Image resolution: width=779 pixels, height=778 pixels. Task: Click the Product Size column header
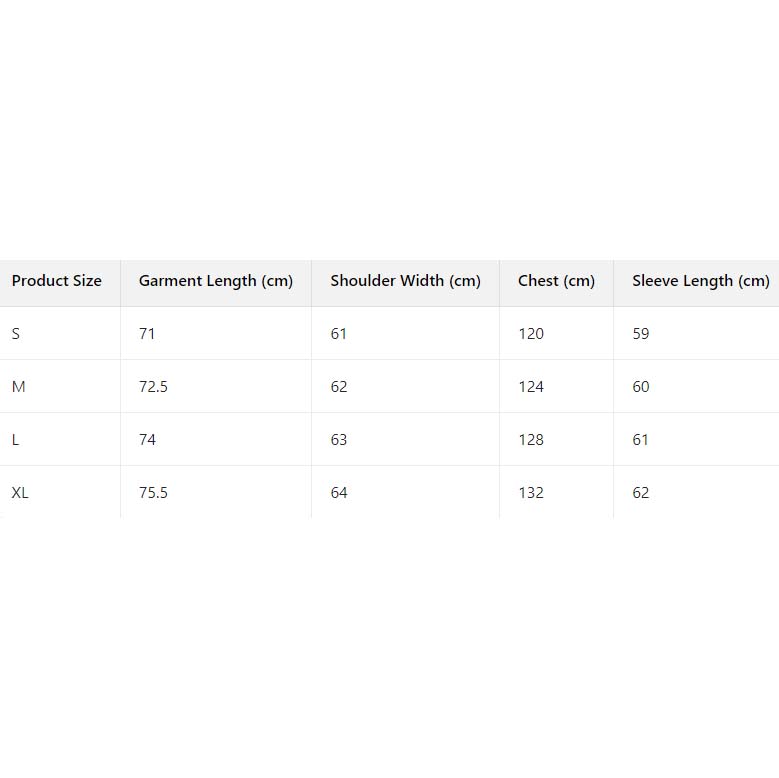click(x=57, y=281)
